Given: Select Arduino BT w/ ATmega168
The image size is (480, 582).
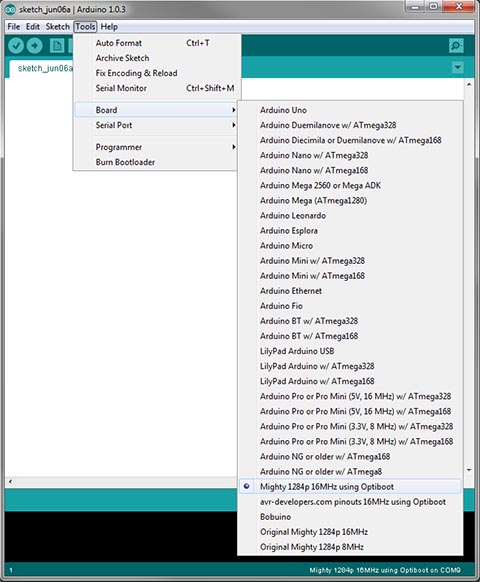Looking at the screenshot, I should [x=350, y=336].
